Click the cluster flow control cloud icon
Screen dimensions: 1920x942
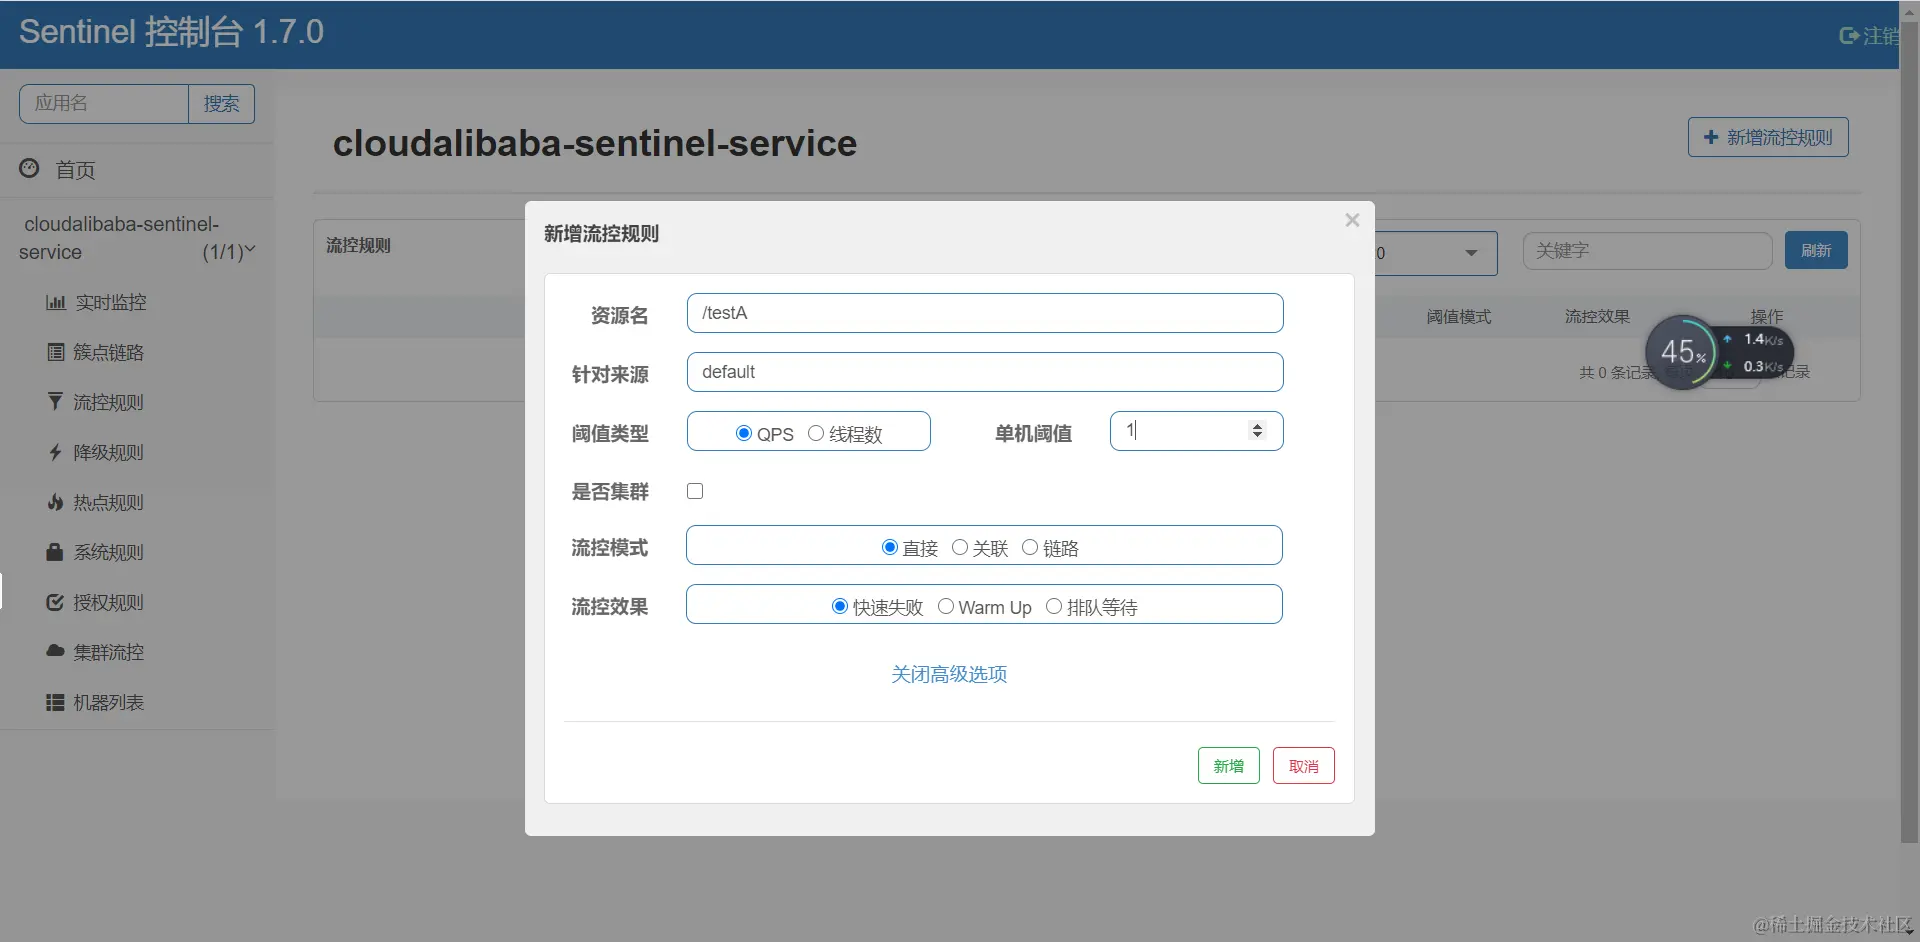56,651
